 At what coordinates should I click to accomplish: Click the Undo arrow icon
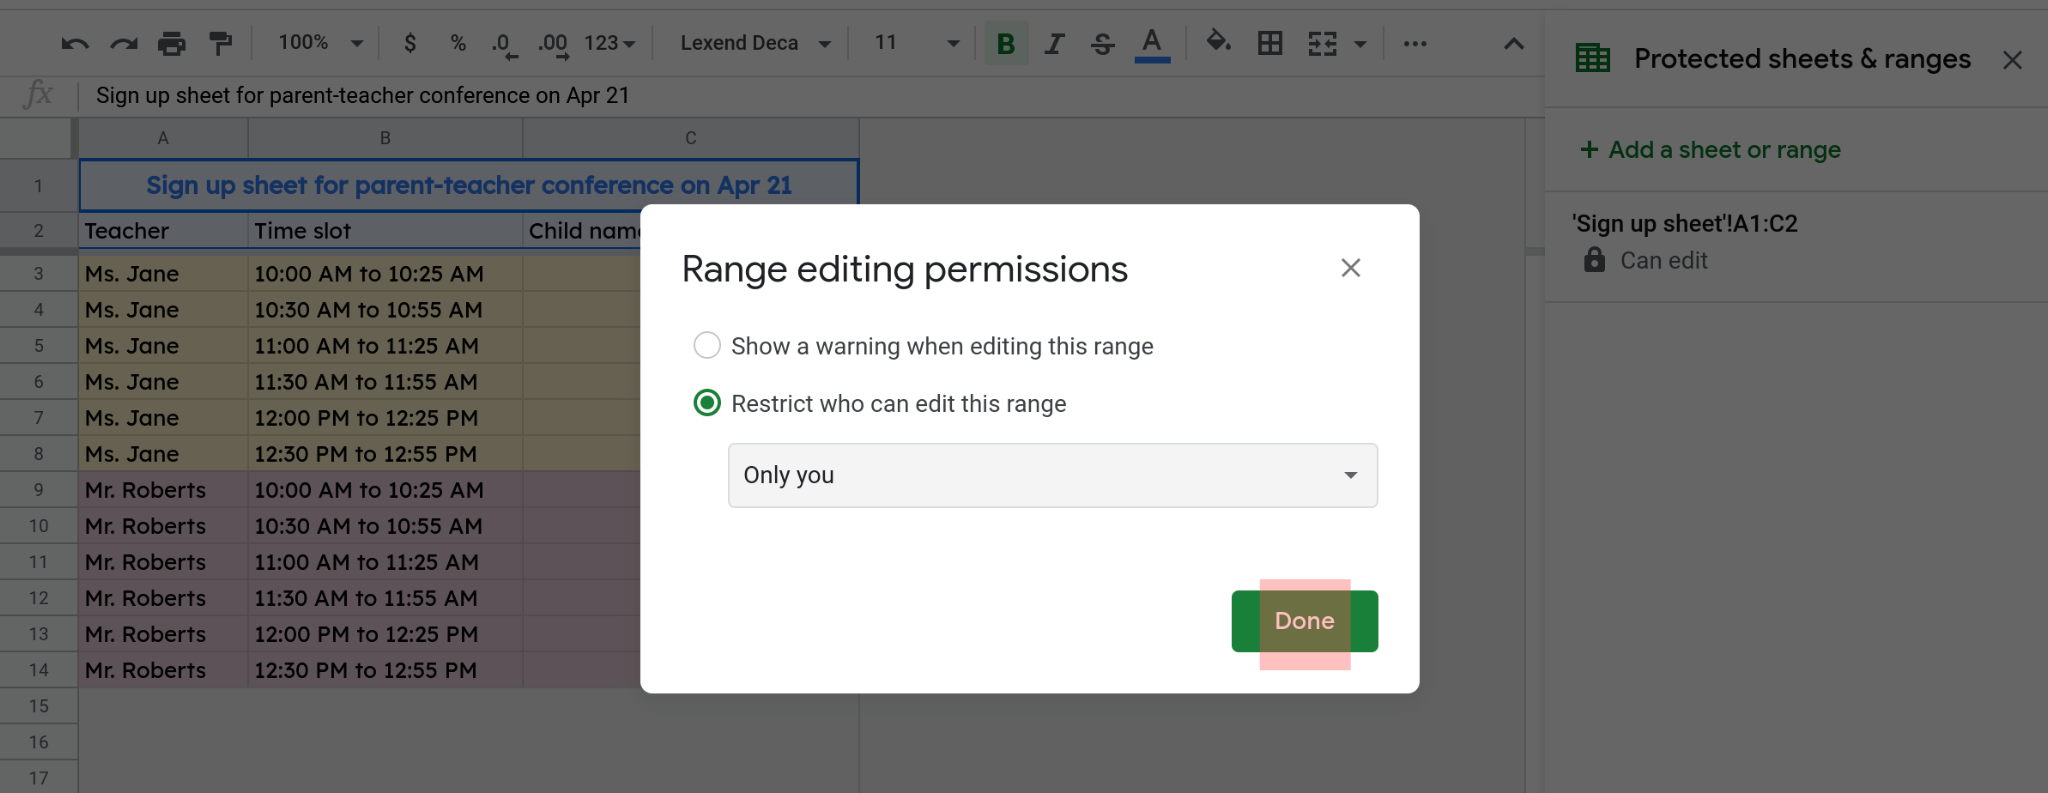pyautogui.click(x=75, y=43)
